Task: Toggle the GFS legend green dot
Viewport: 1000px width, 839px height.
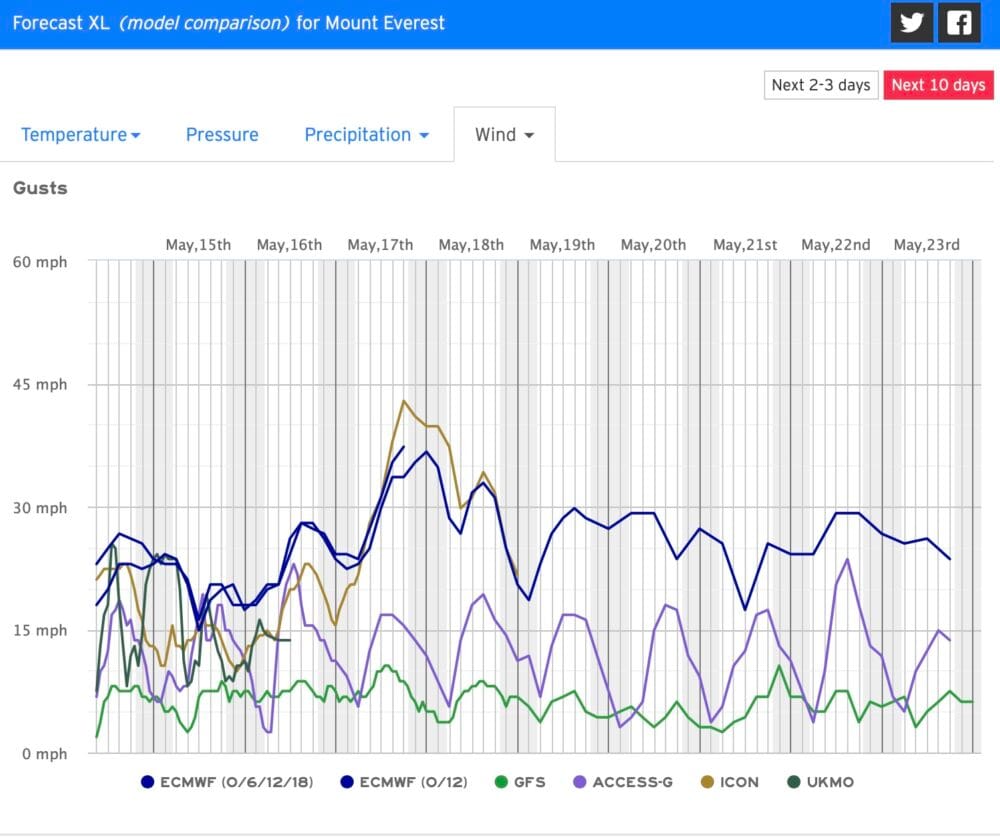Action: [503, 782]
